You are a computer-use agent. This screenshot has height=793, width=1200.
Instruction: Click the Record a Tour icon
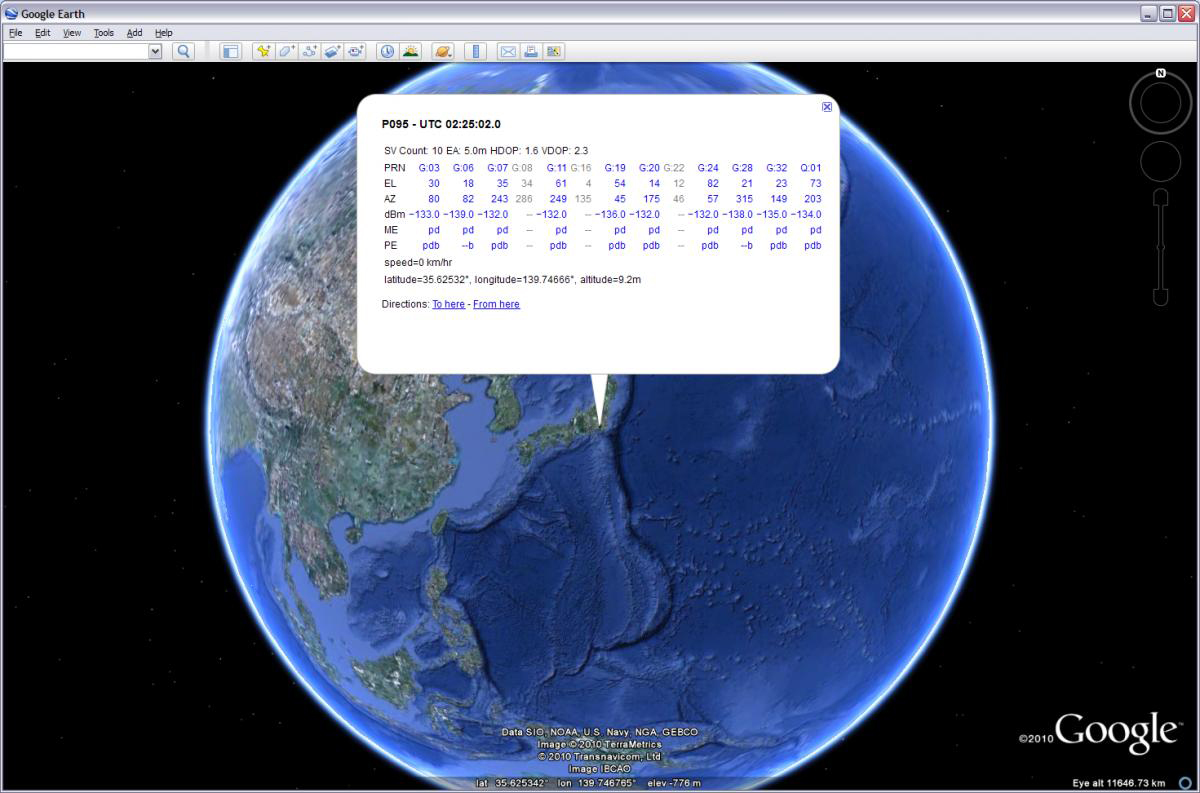[355, 51]
